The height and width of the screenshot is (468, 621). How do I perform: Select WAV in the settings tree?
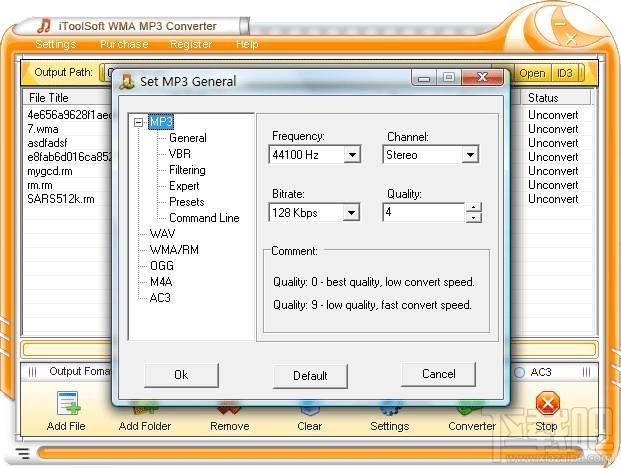(162, 234)
